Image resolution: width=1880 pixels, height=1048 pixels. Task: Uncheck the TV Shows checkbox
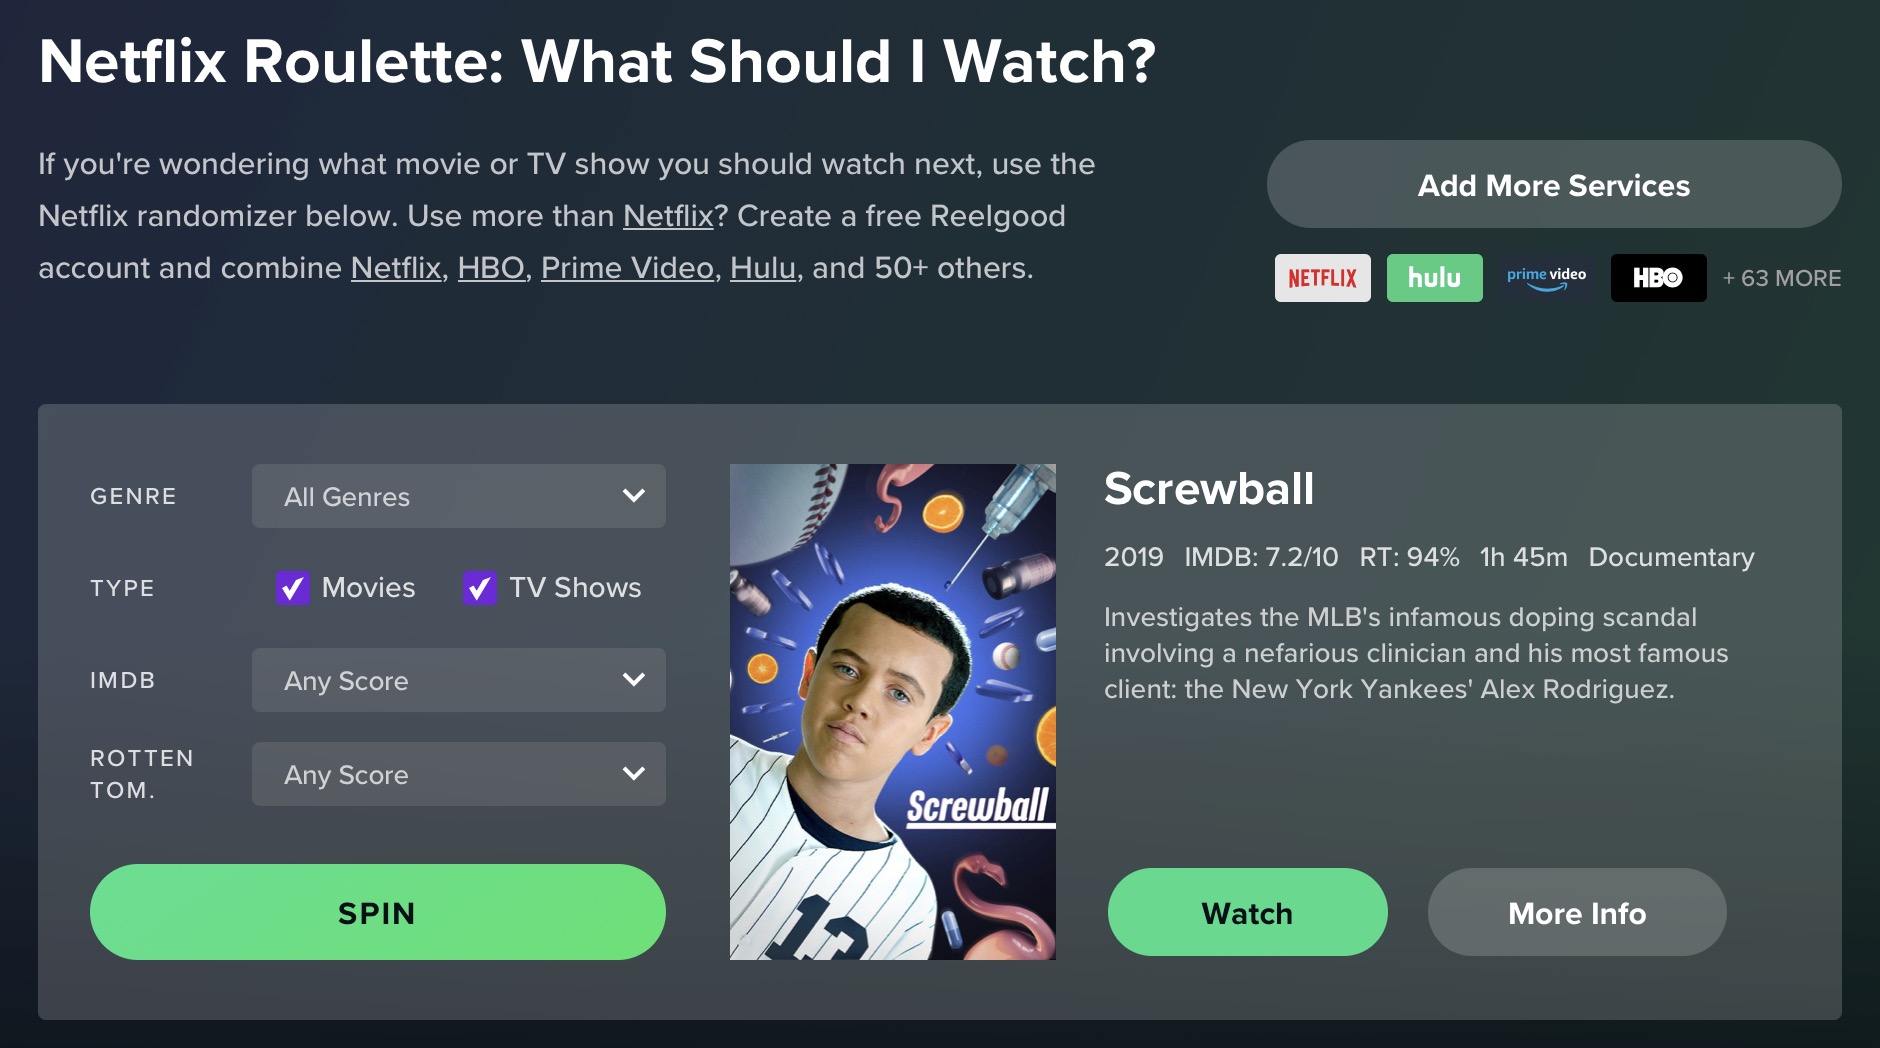(x=480, y=588)
